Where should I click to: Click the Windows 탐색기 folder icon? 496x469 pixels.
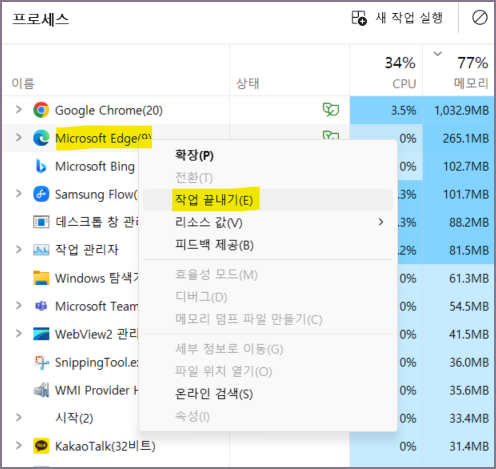(41, 278)
